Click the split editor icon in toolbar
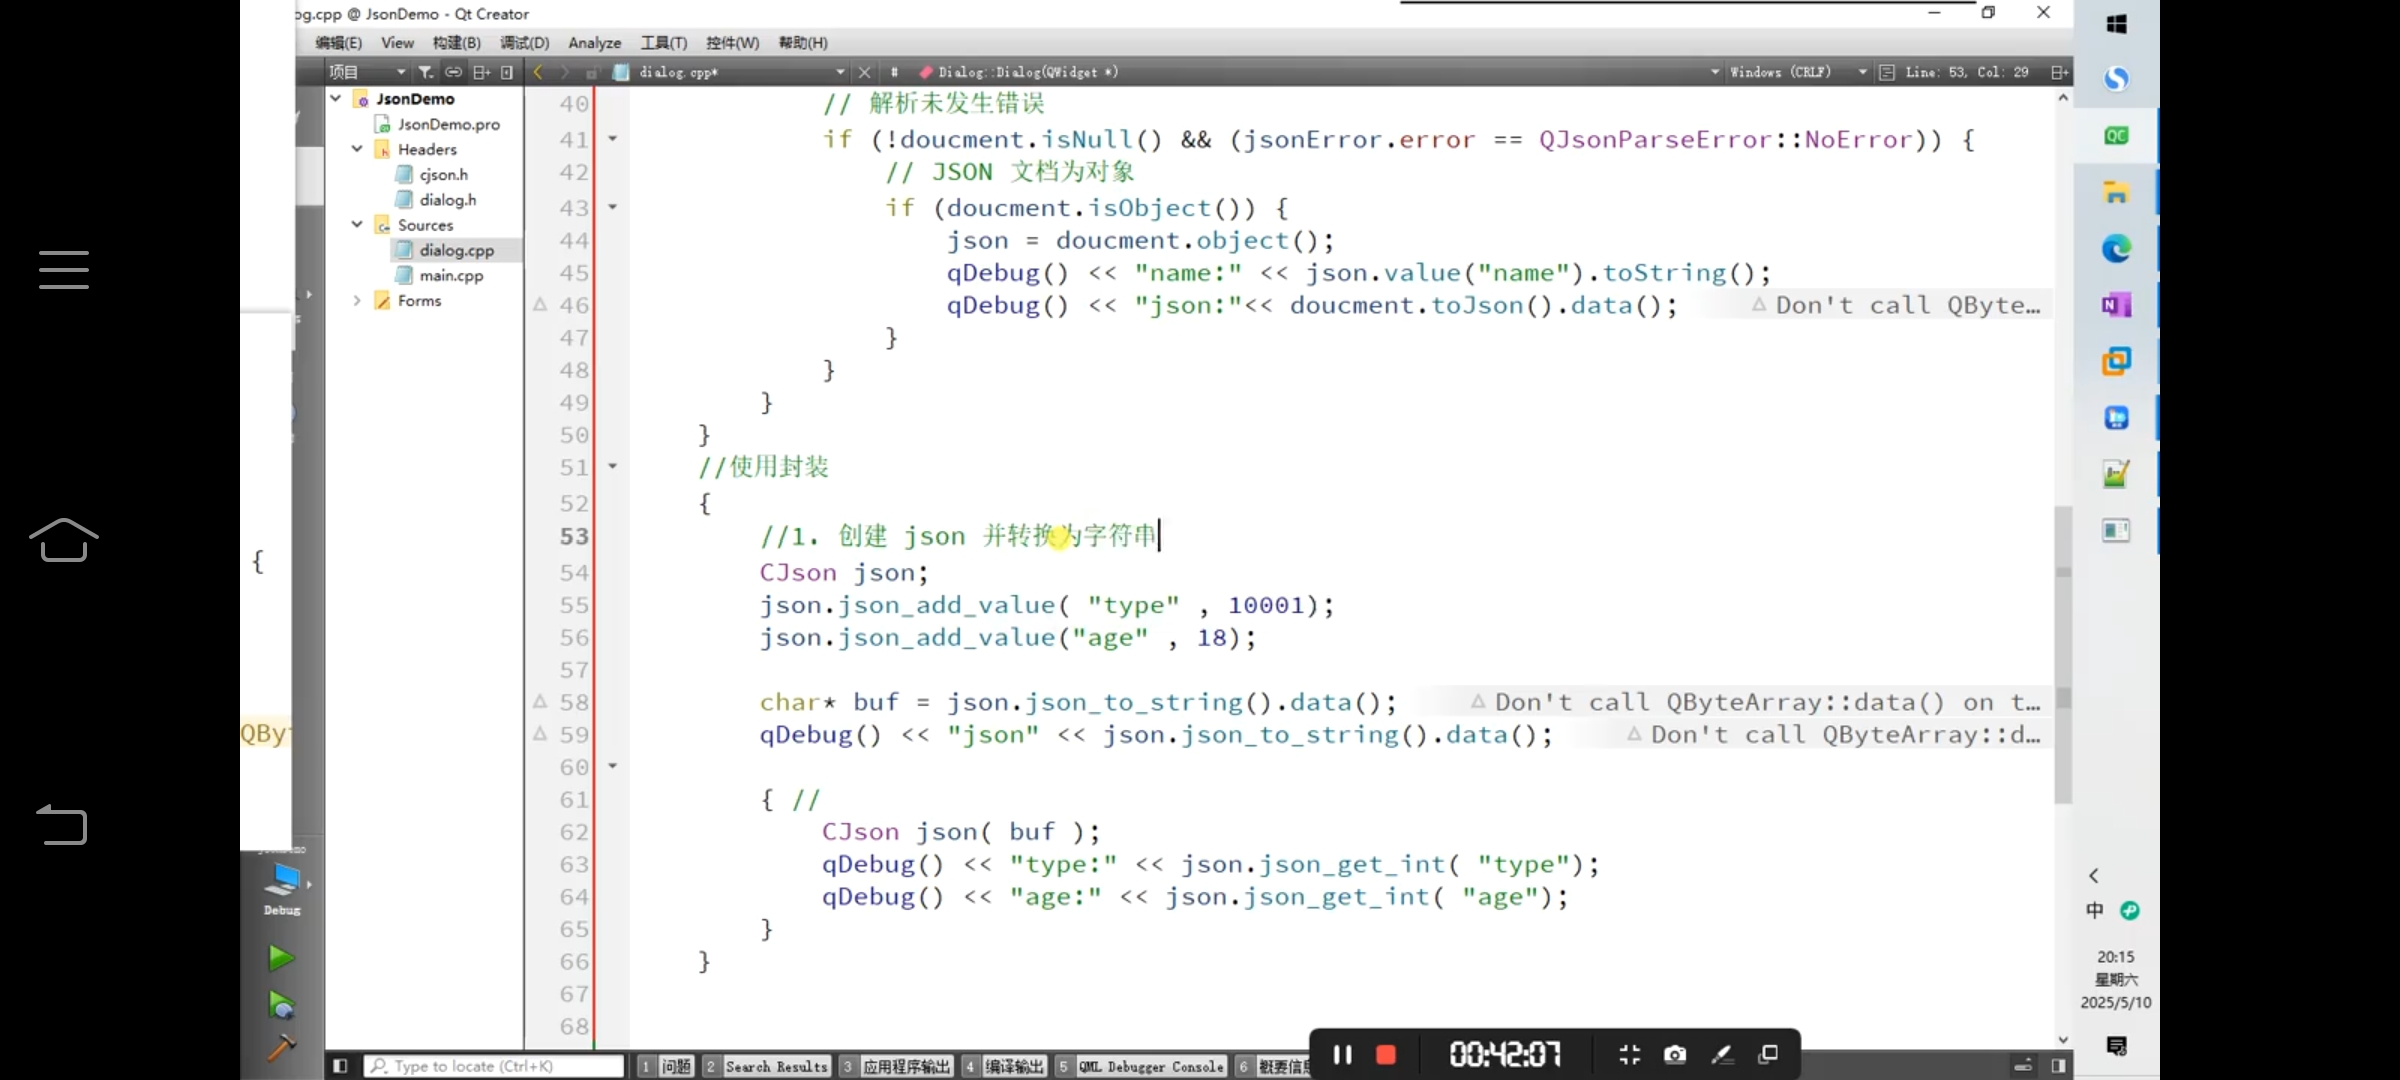Image resolution: width=2400 pixels, height=1080 pixels. tap(2058, 72)
